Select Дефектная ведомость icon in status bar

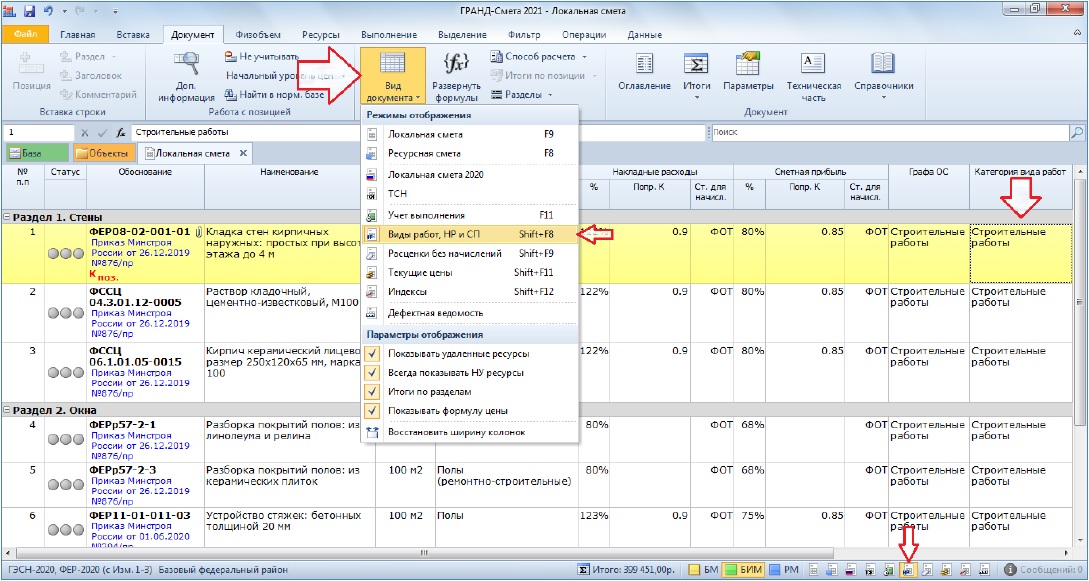point(985,570)
